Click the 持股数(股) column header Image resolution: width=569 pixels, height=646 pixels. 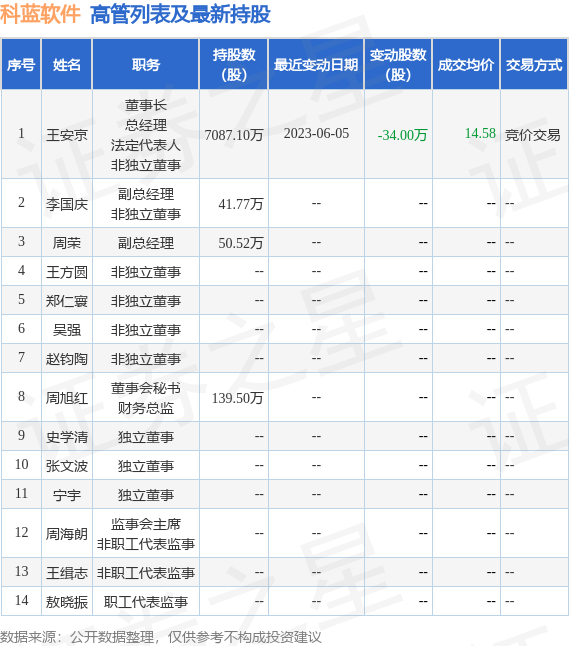coord(234,65)
